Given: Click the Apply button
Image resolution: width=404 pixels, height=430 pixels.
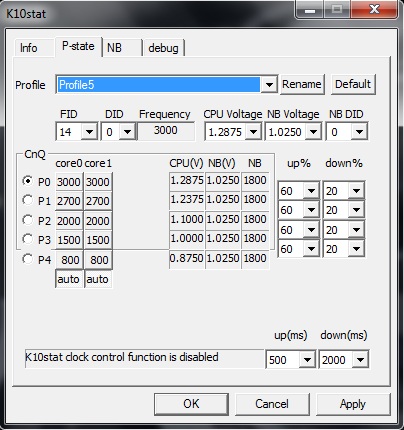Looking at the screenshot, I should click(x=353, y=404).
